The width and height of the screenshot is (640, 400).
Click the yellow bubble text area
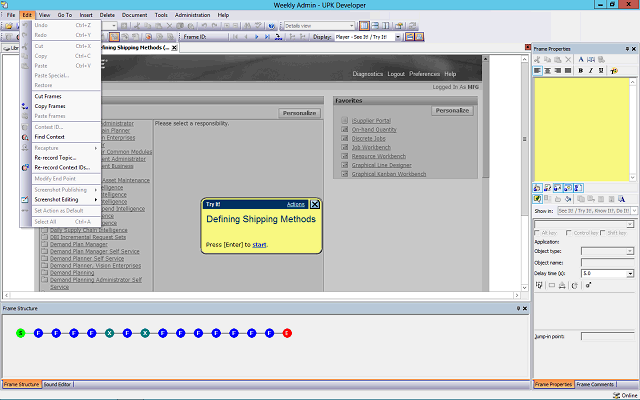click(x=582, y=129)
